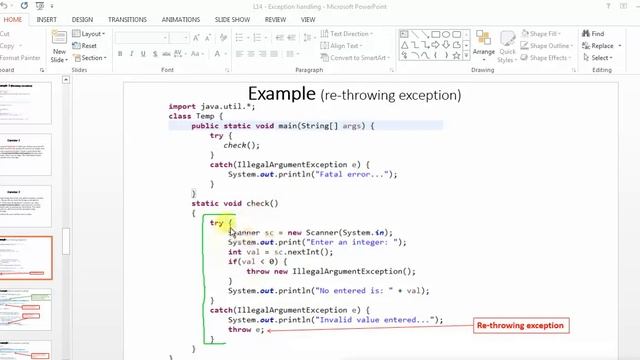Justify the text

coord(274,53)
